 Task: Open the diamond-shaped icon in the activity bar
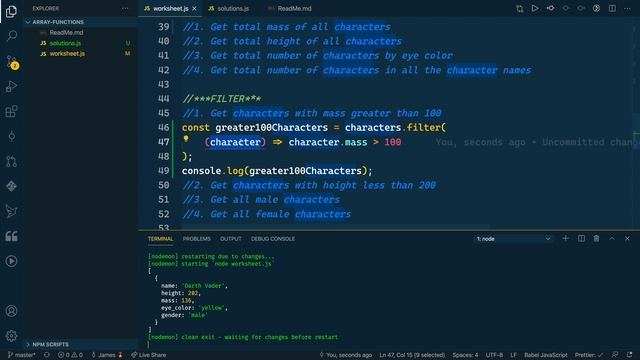click(x=11, y=186)
